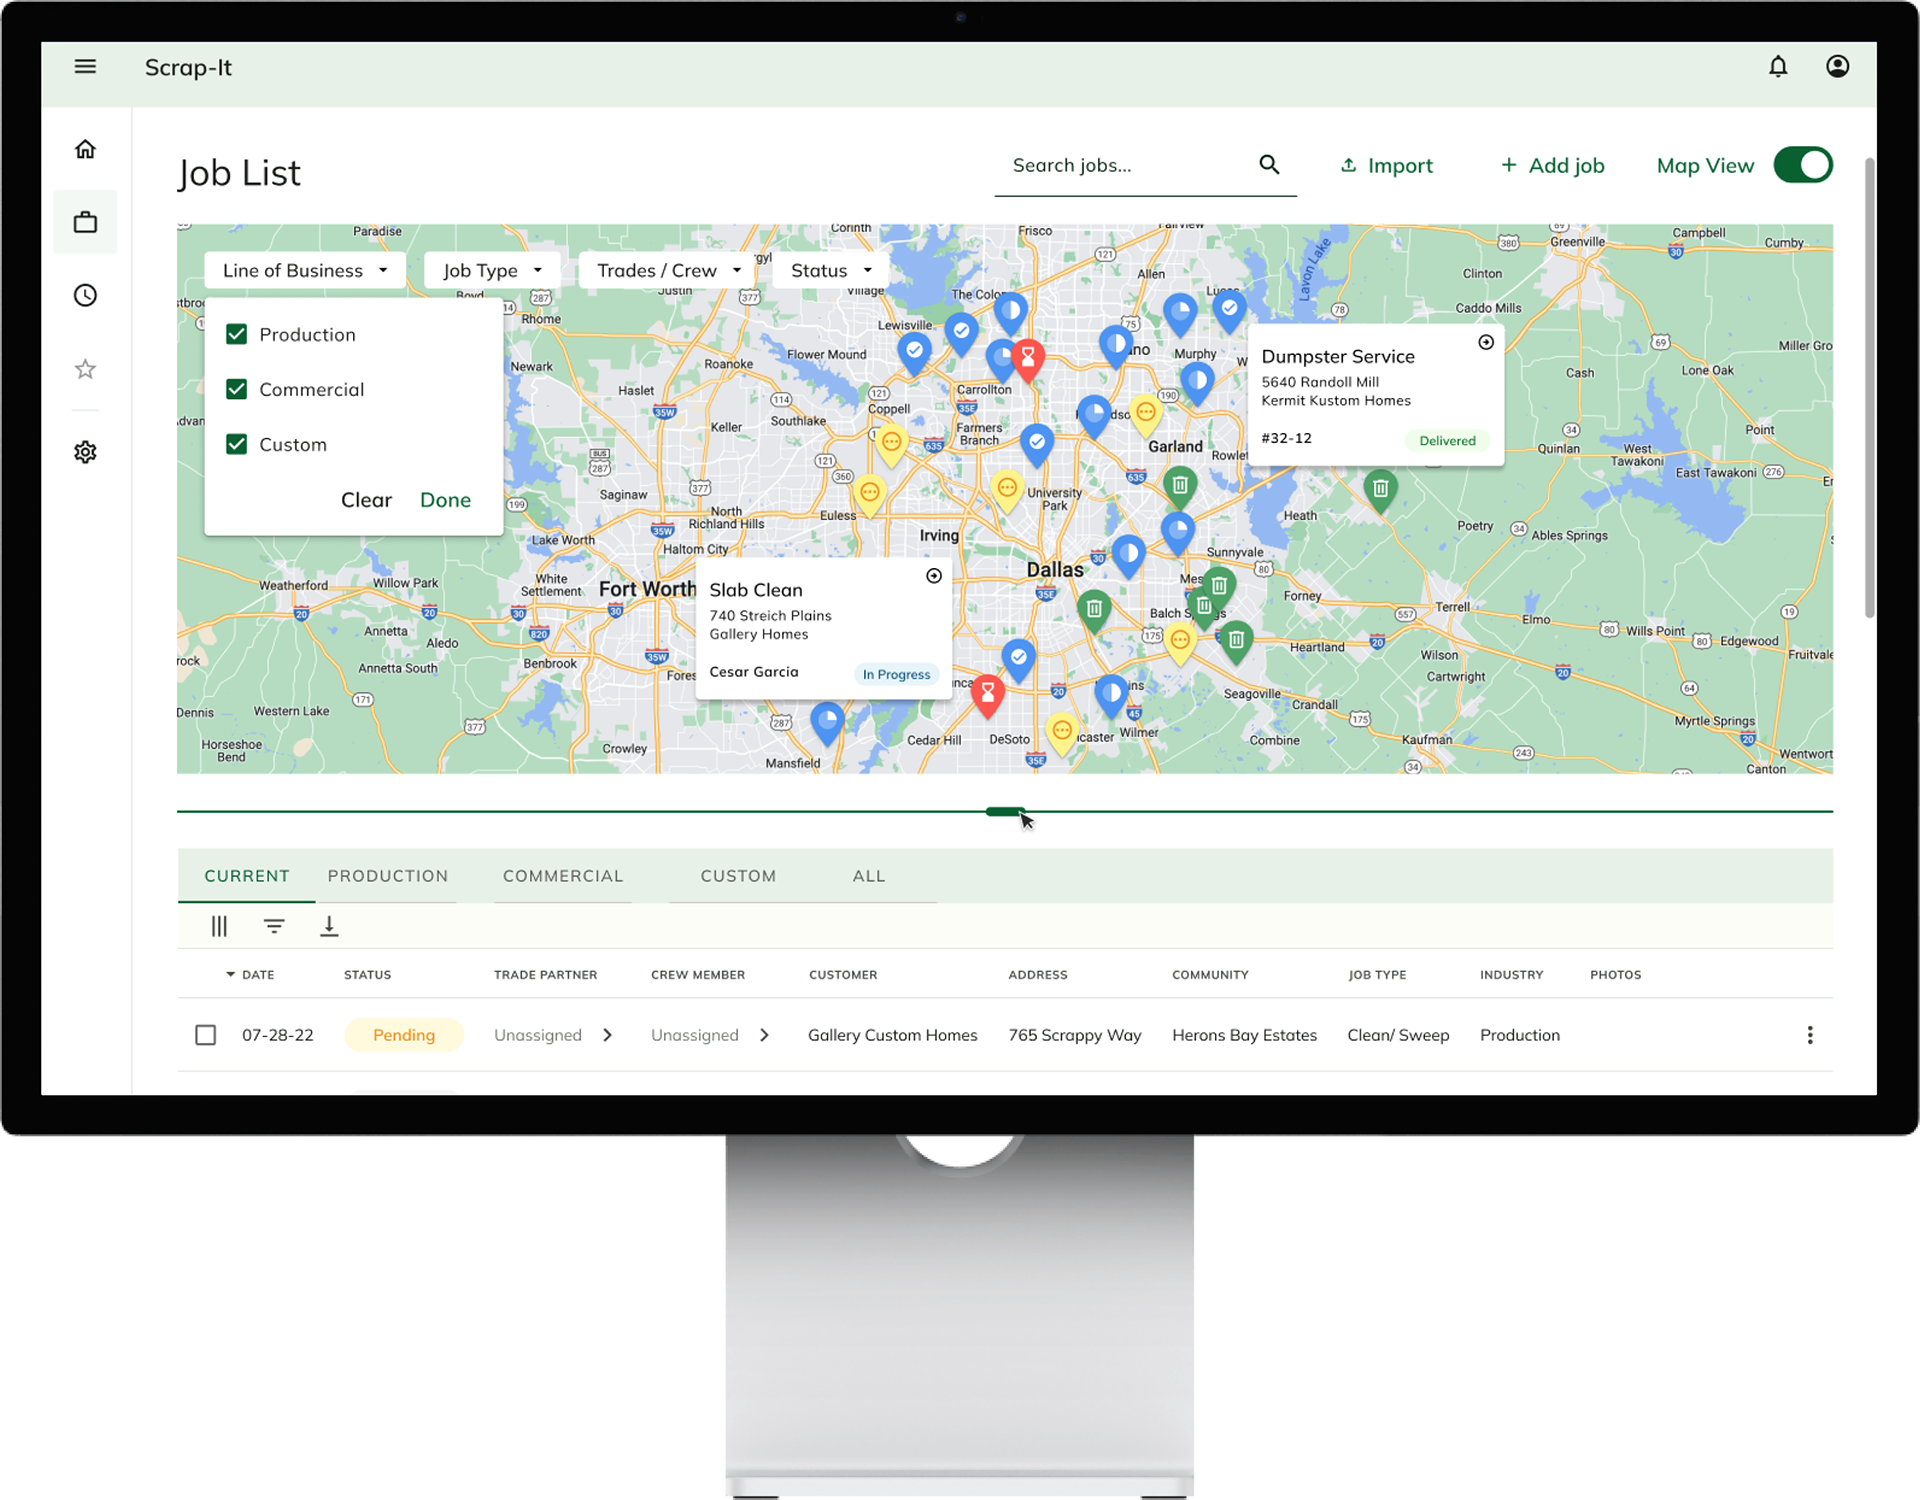Viewport: 1920px width, 1500px height.
Task: Select the 07-28-22 row checkbox
Action: click(205, 1035)
